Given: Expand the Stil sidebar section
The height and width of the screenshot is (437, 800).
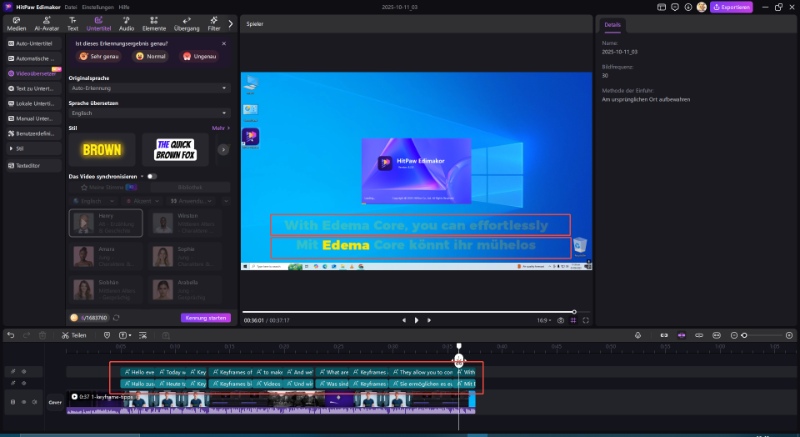Looking at the screenshot, I should click(x=34, y=149).
